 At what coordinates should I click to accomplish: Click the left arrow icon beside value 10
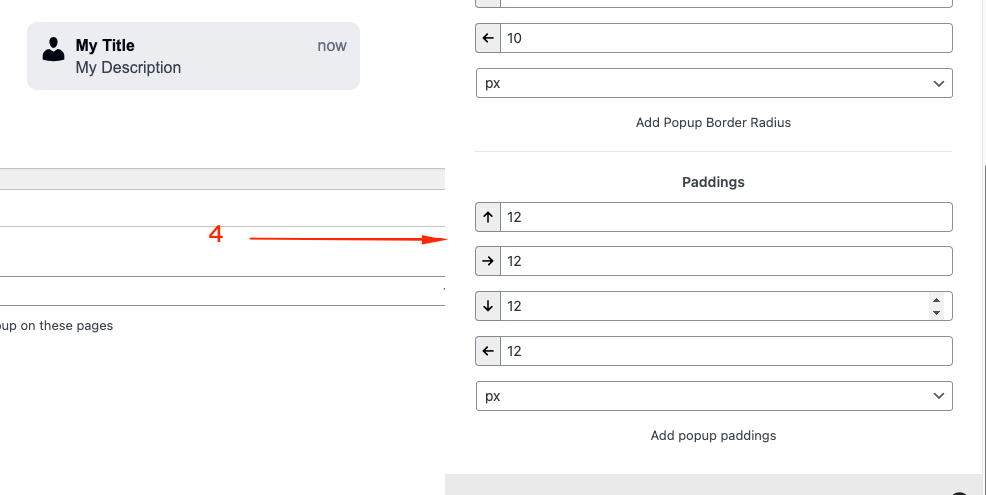(x=488, y=38)
